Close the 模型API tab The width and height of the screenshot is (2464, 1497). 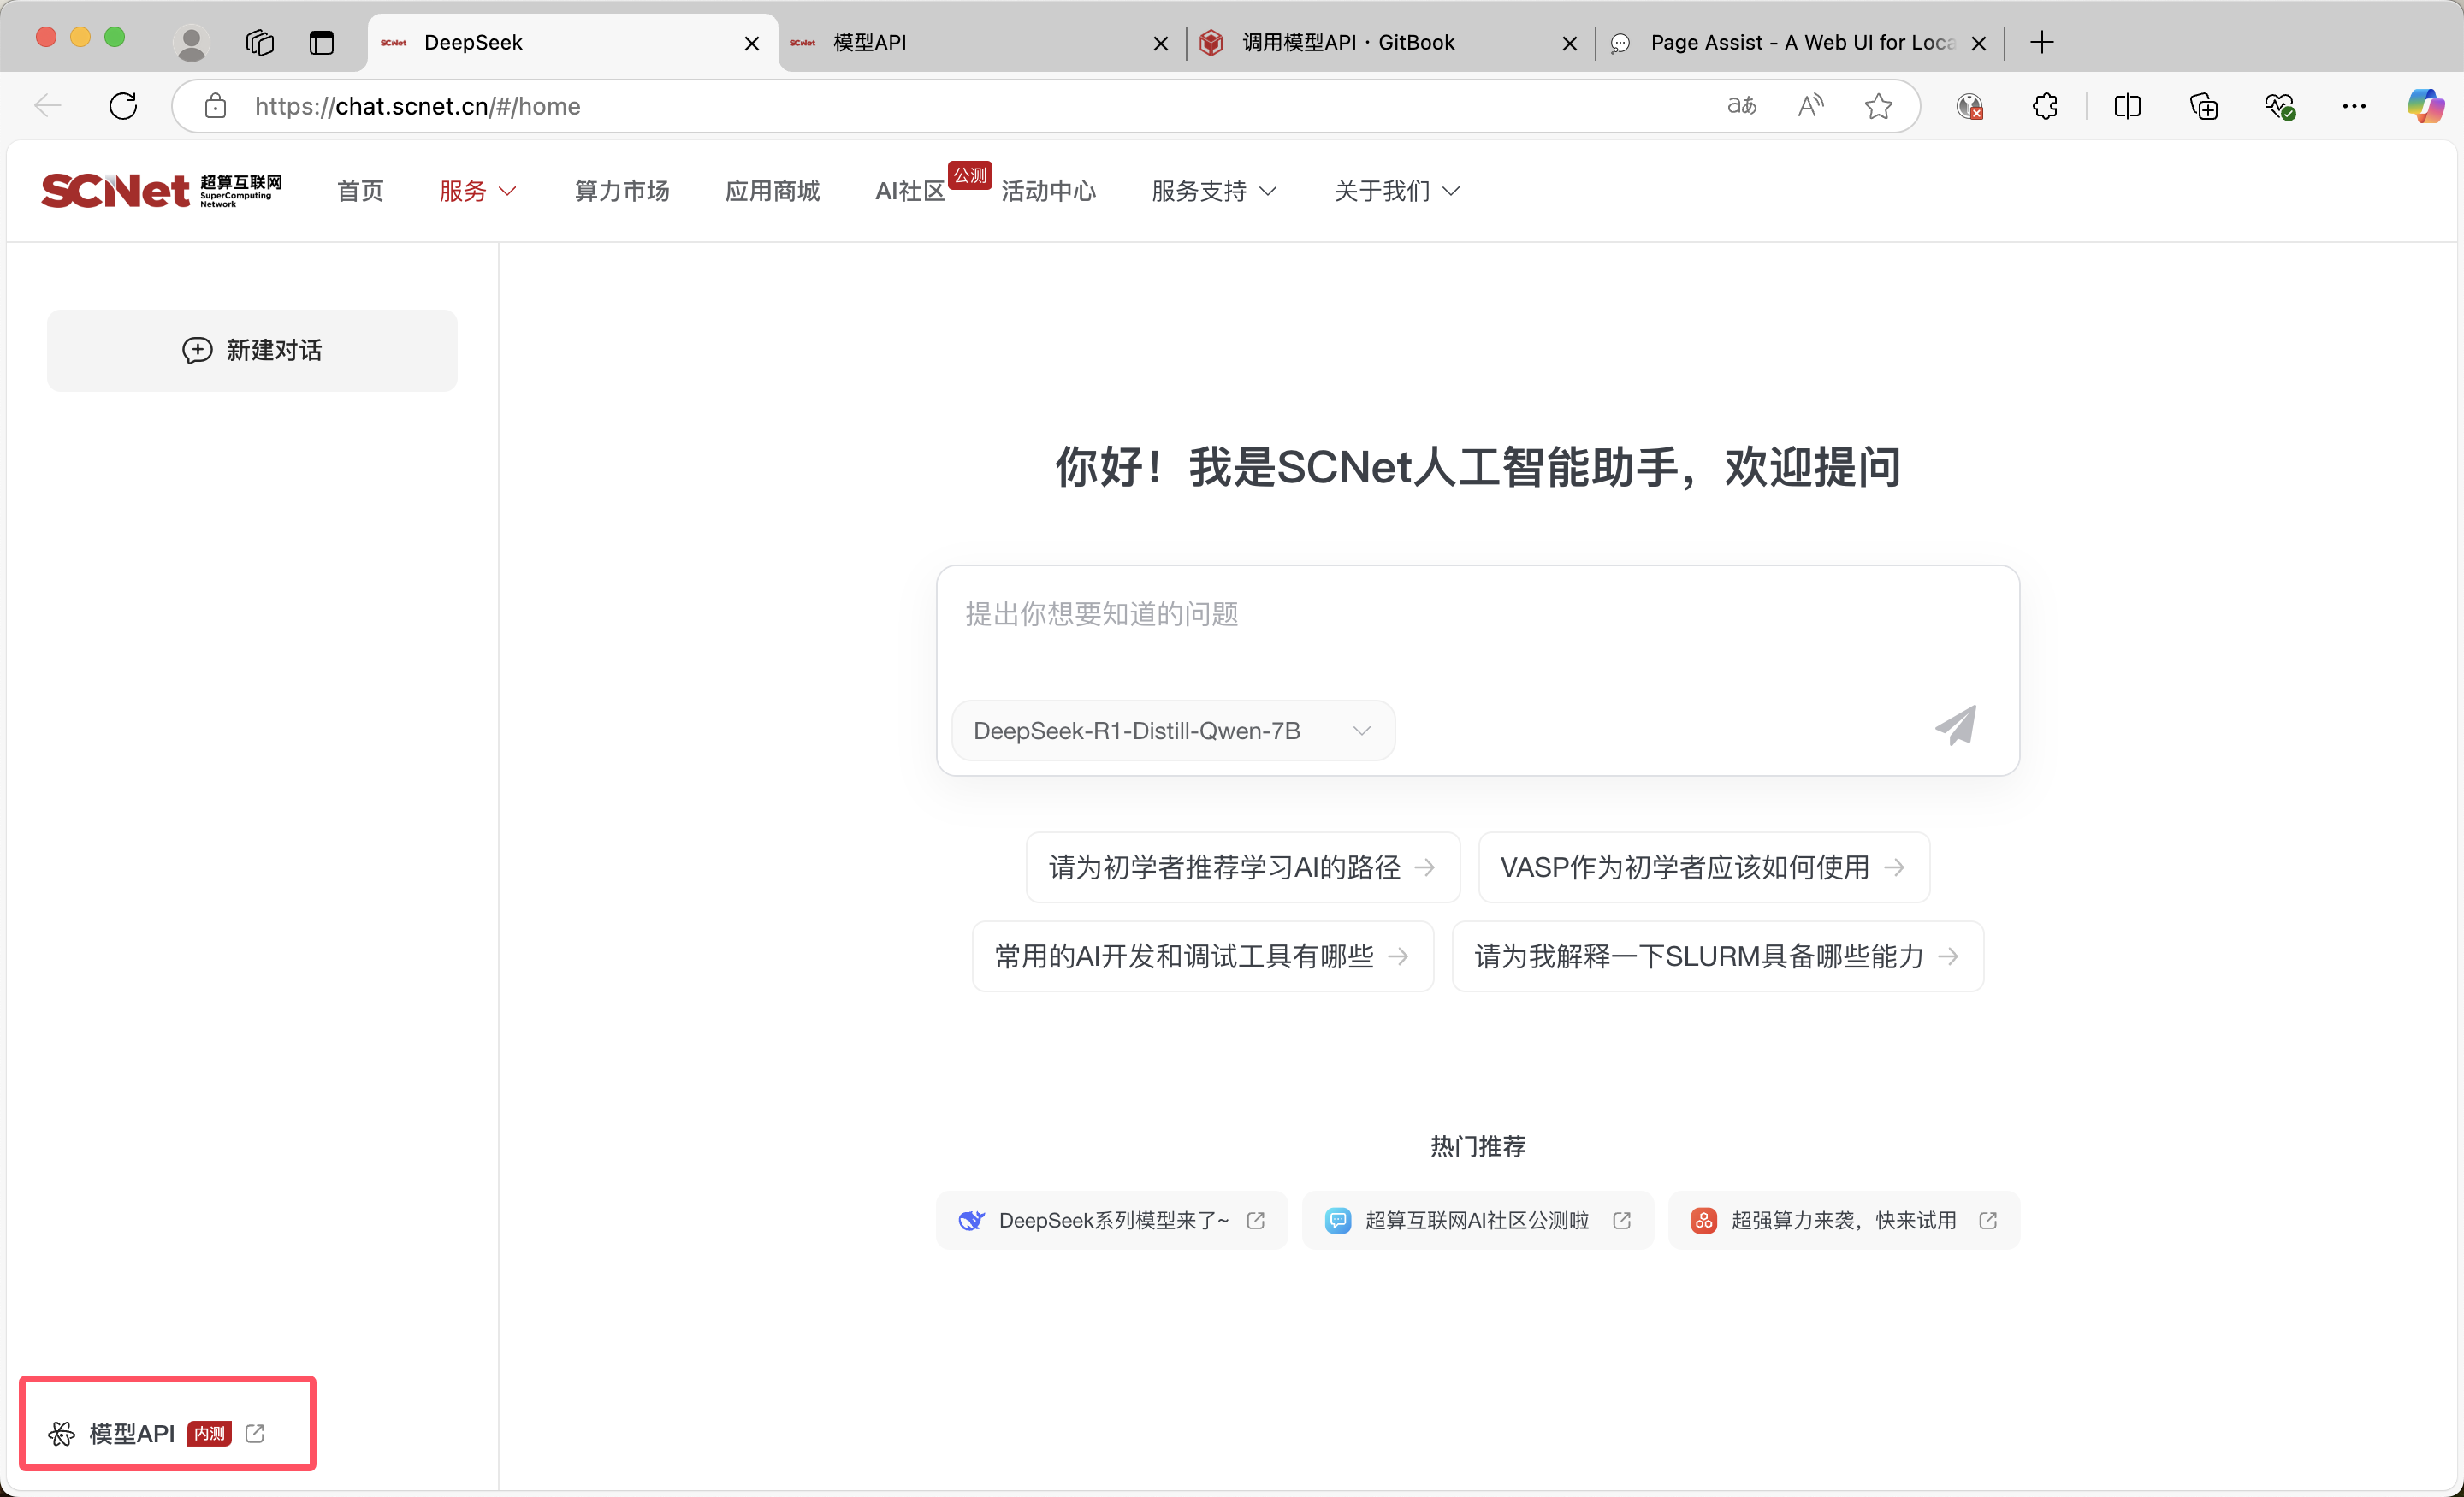(1160, 43)
